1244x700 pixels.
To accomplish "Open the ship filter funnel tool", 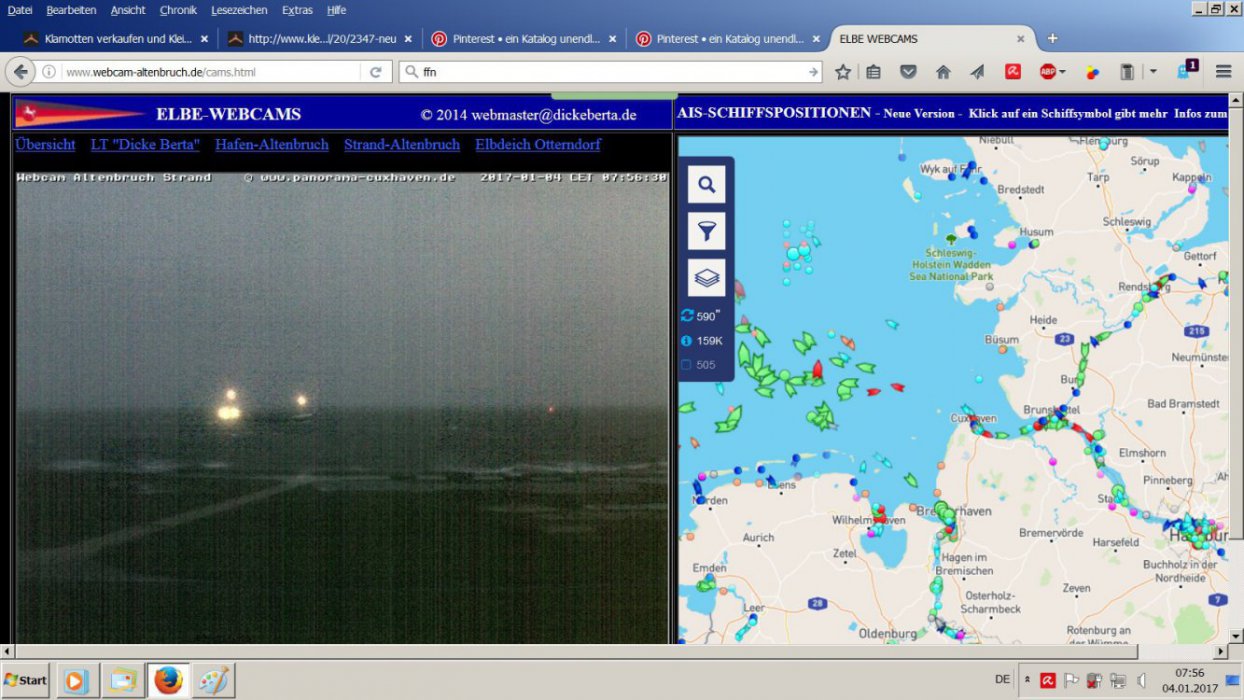I will click(707, 231).
